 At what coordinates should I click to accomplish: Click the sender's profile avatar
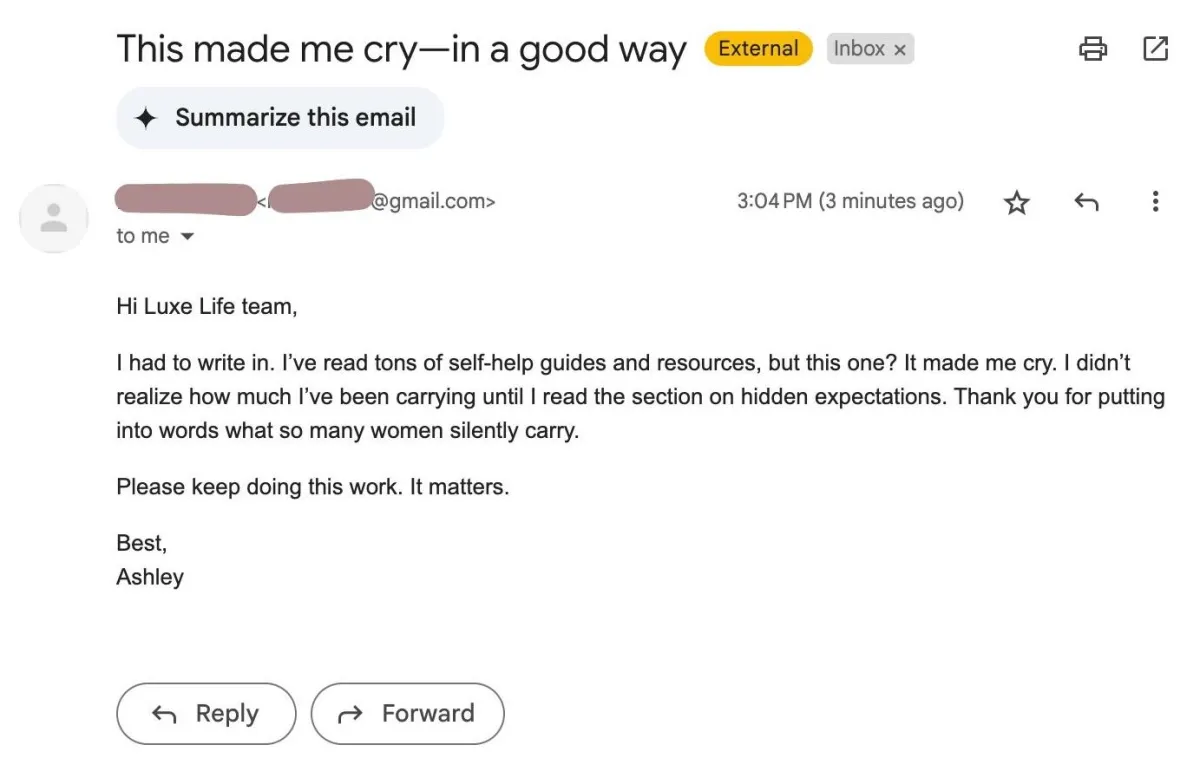[x=54, y=218]
